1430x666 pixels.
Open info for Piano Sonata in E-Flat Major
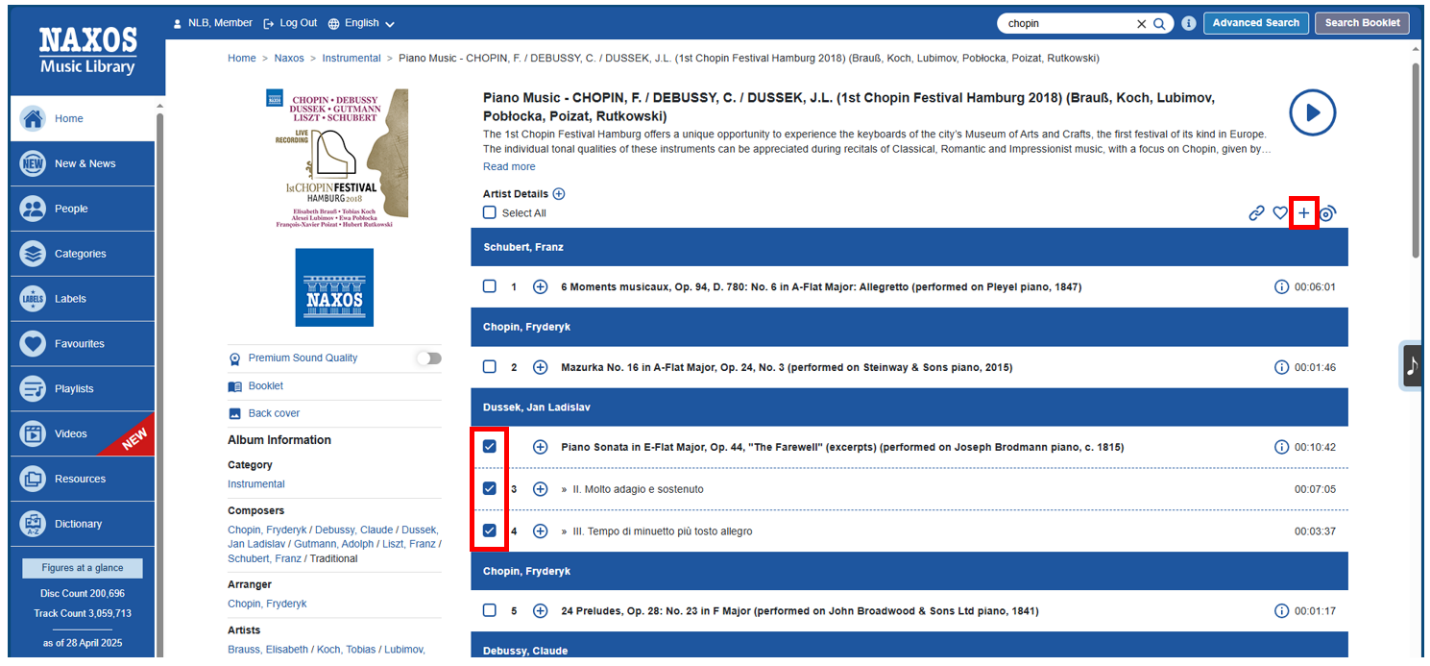(x=1281, y=447)
